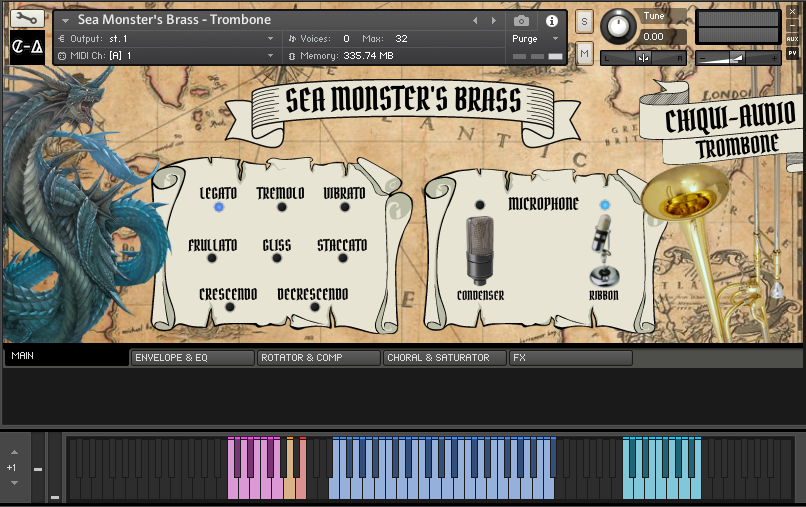Screen dimensions: 806x507
Task: Switch to the ENVELOPE & EQ tab
Action: (193, 358)
